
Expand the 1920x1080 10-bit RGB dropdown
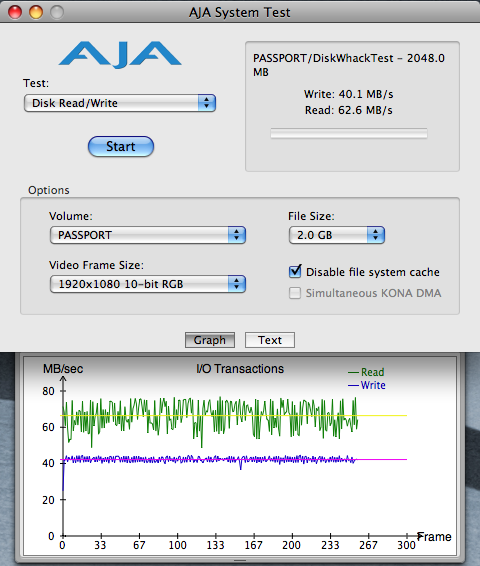point(148,284)
